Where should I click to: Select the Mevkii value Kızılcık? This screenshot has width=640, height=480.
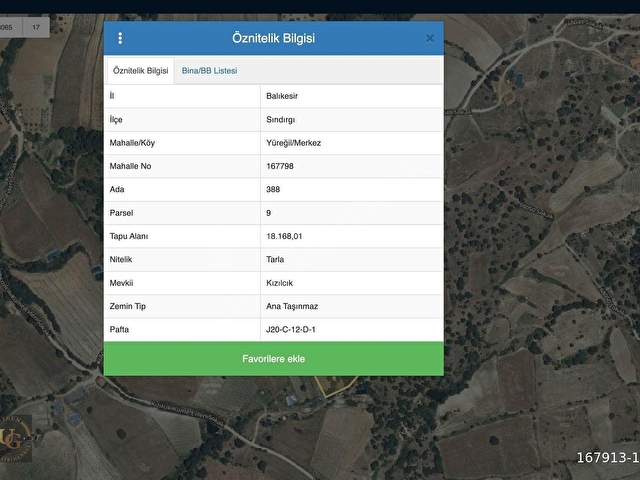(280, 283)
